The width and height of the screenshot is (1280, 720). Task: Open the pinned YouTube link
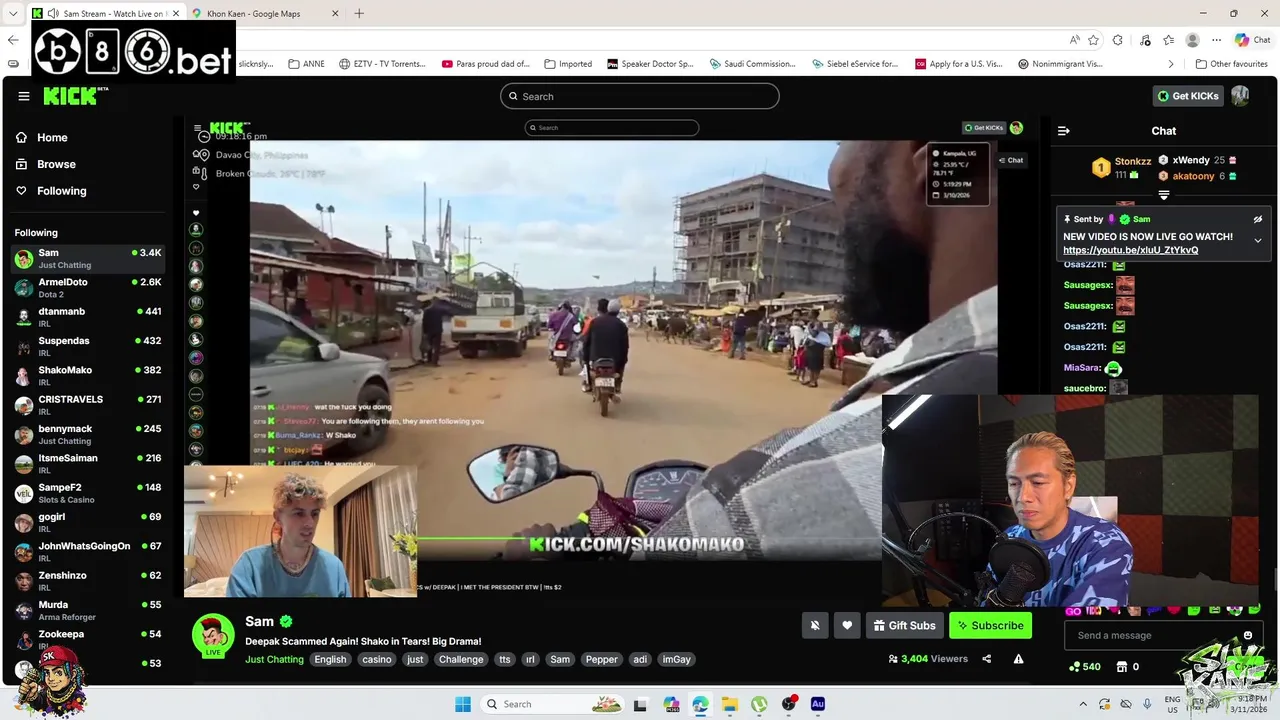click(1130, 250)
